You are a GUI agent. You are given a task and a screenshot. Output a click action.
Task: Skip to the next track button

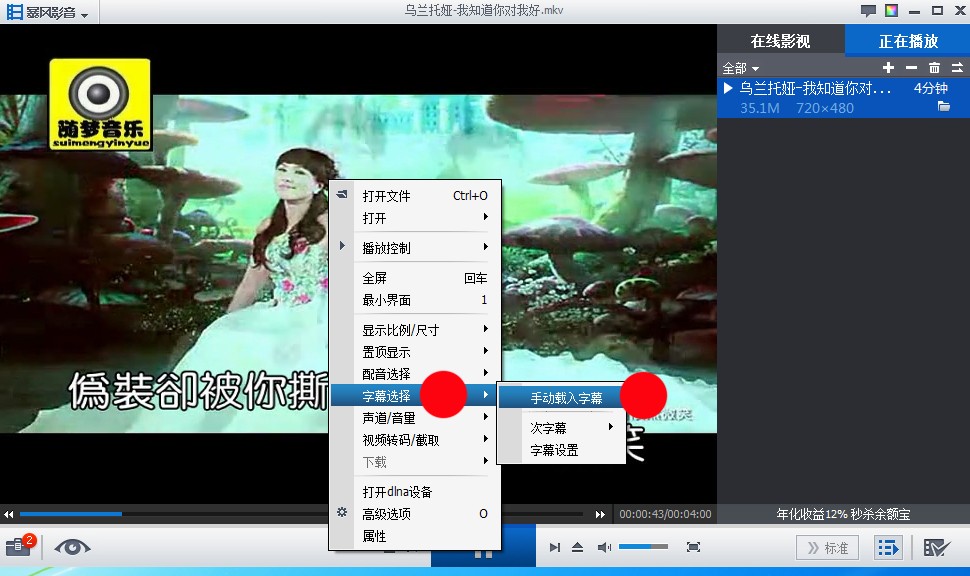coord(555,547)
